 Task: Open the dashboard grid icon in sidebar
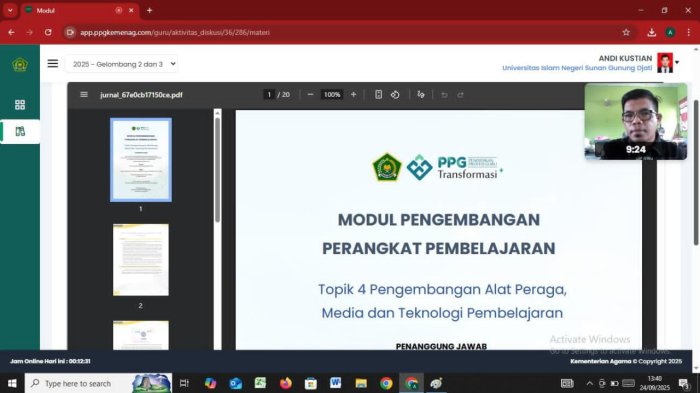tap(20, 105)
